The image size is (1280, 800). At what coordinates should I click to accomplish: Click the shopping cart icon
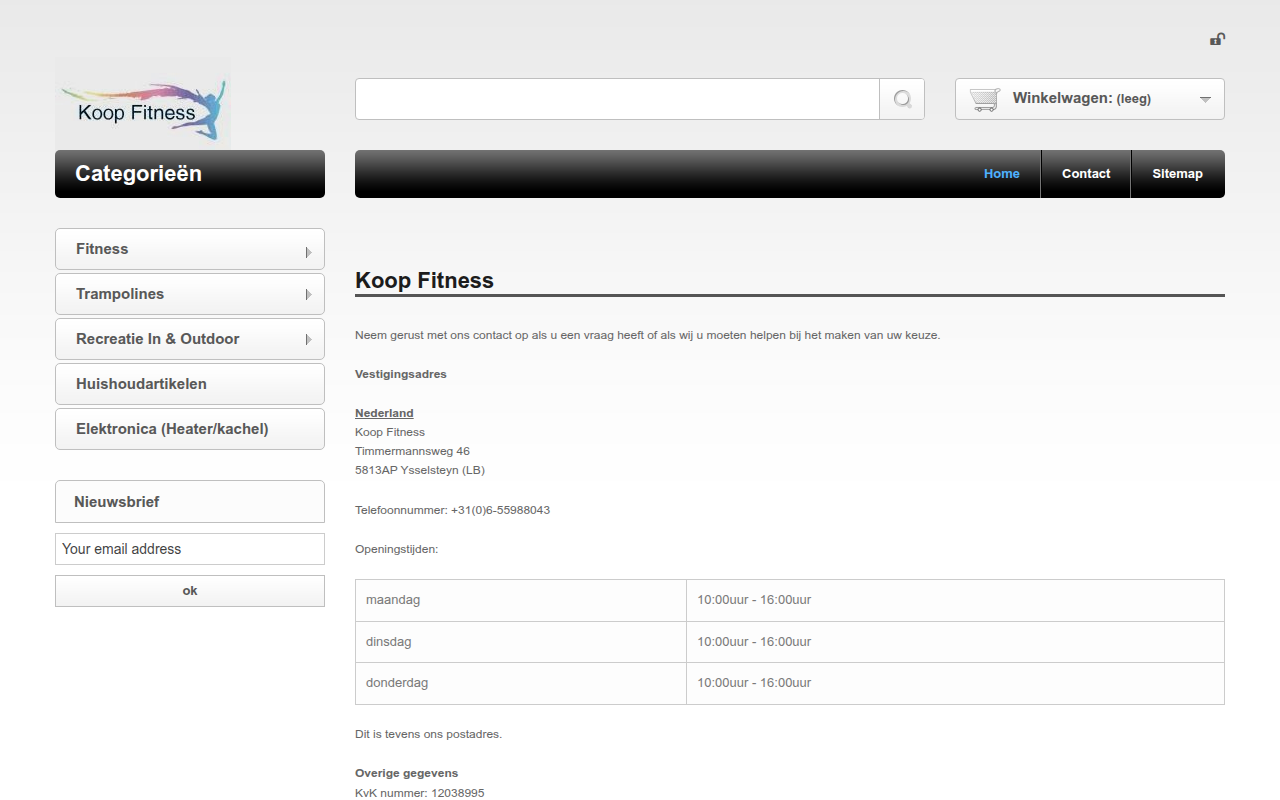point(985,99)
